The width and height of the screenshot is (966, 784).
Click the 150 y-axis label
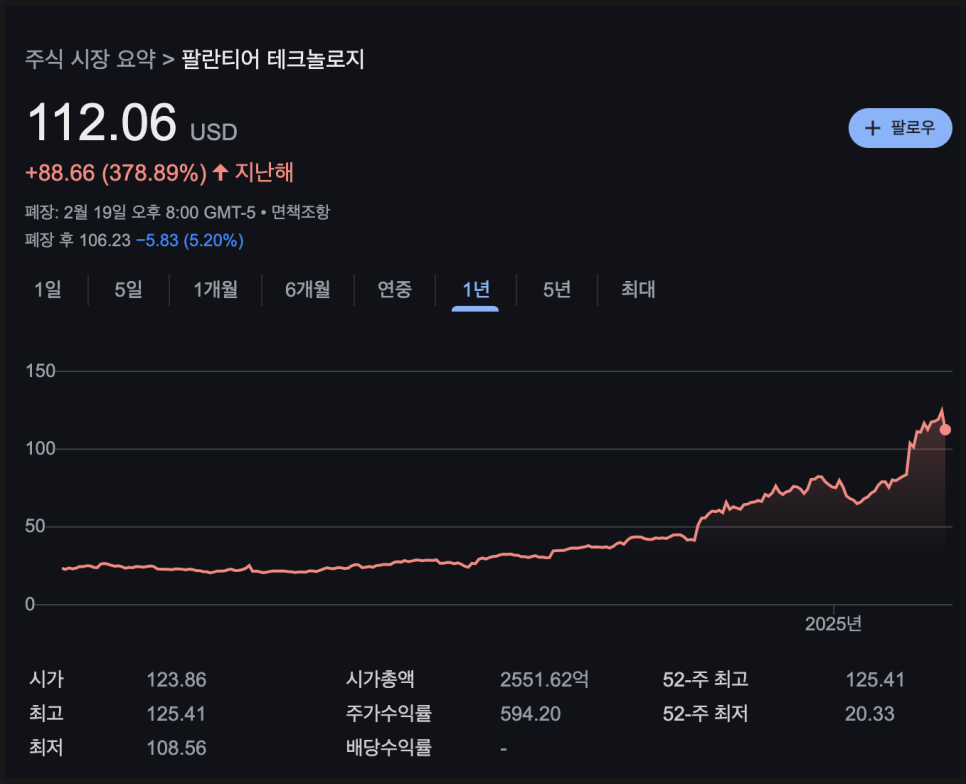click(x=41, y=371)
